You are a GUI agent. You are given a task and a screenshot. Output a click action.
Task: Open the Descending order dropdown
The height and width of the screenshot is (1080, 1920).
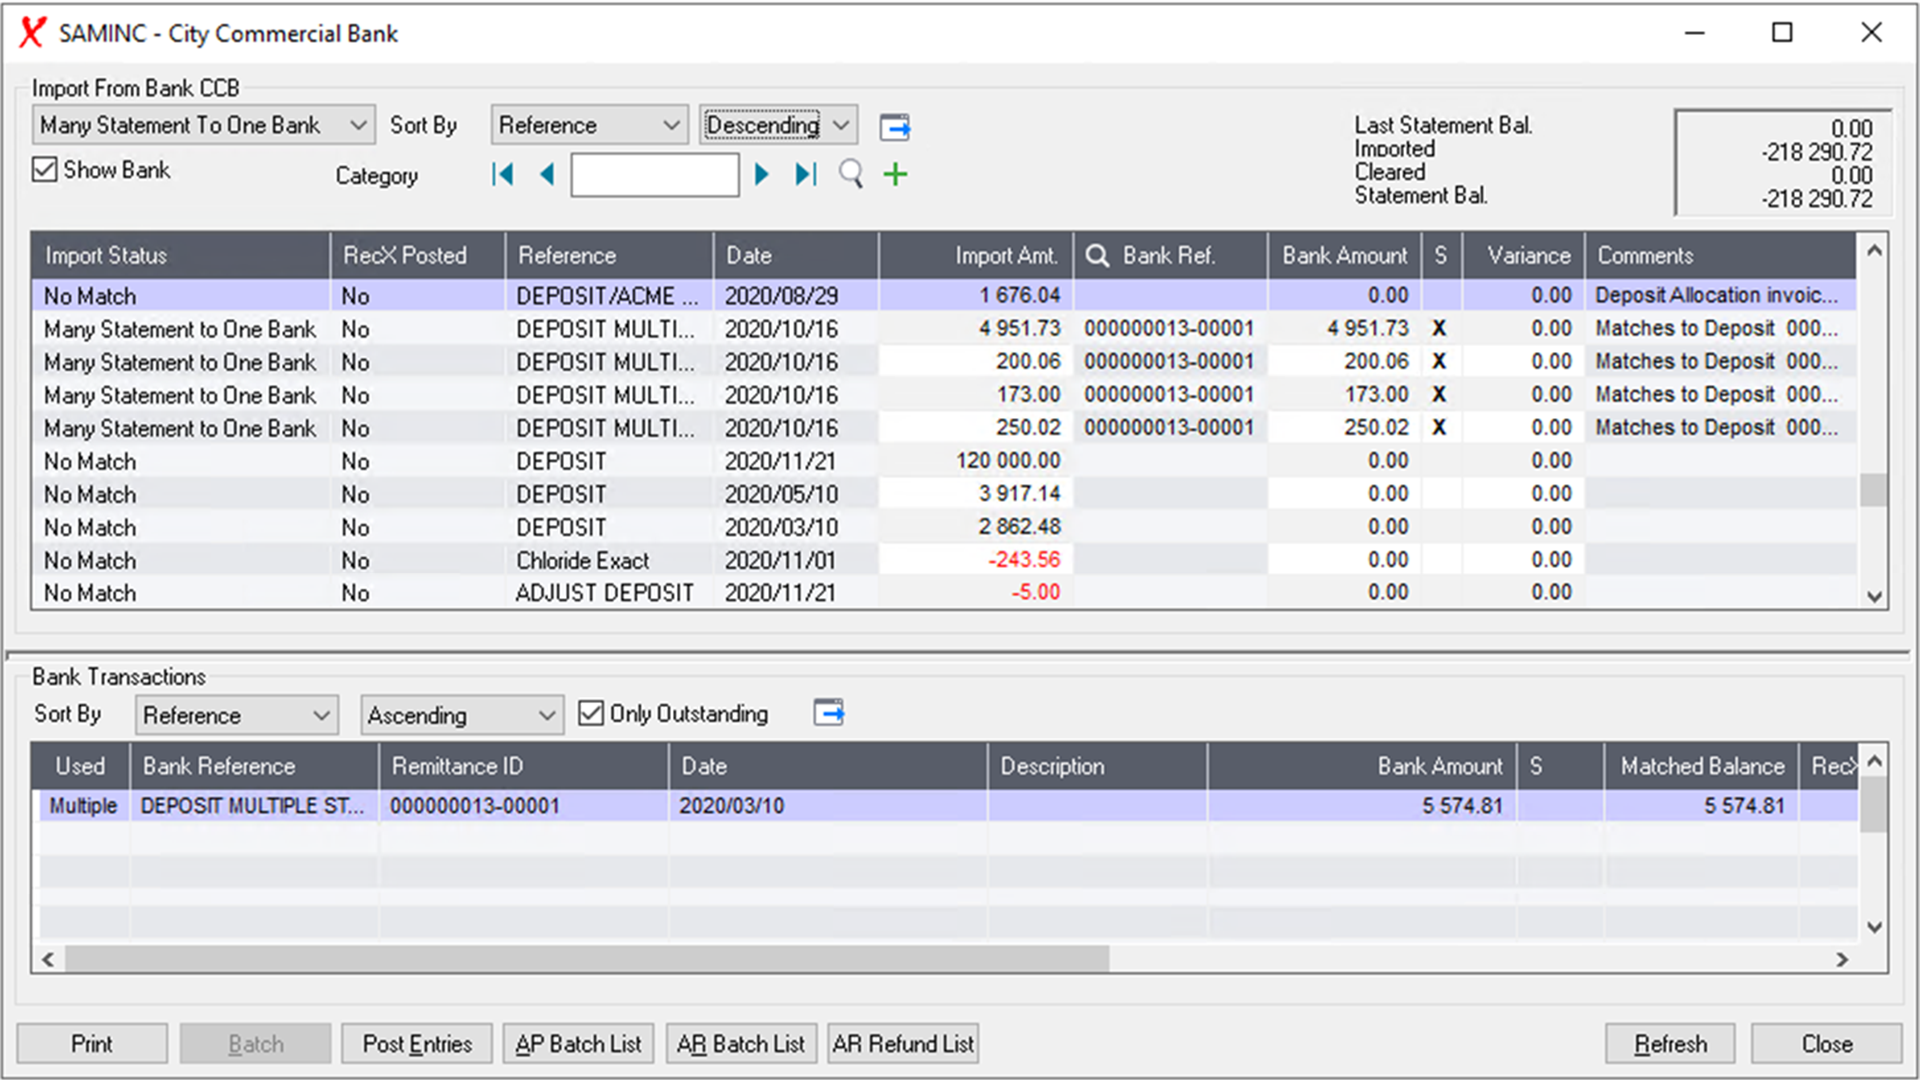778,125
